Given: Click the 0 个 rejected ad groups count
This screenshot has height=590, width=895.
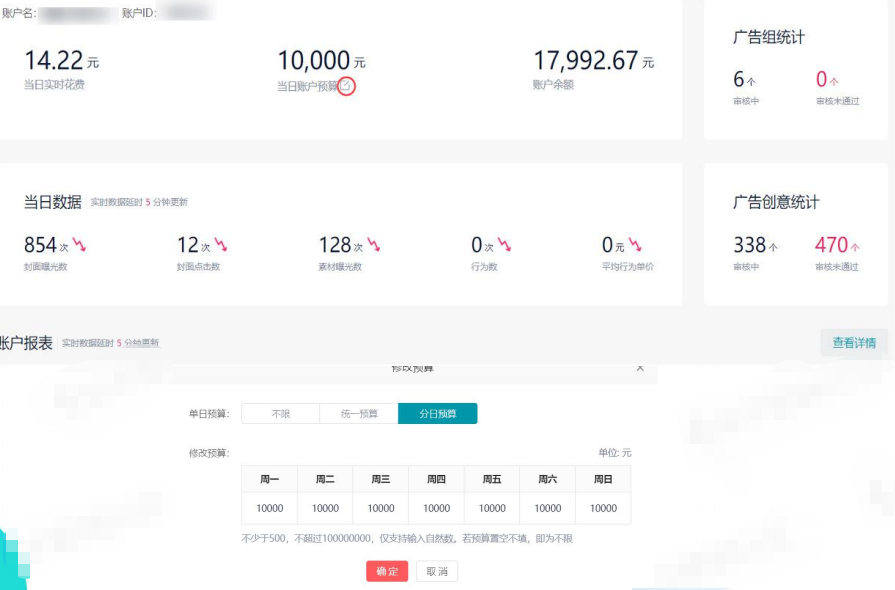Looking at the screenshot, I should pyautogui.click(x=827, y=79).
